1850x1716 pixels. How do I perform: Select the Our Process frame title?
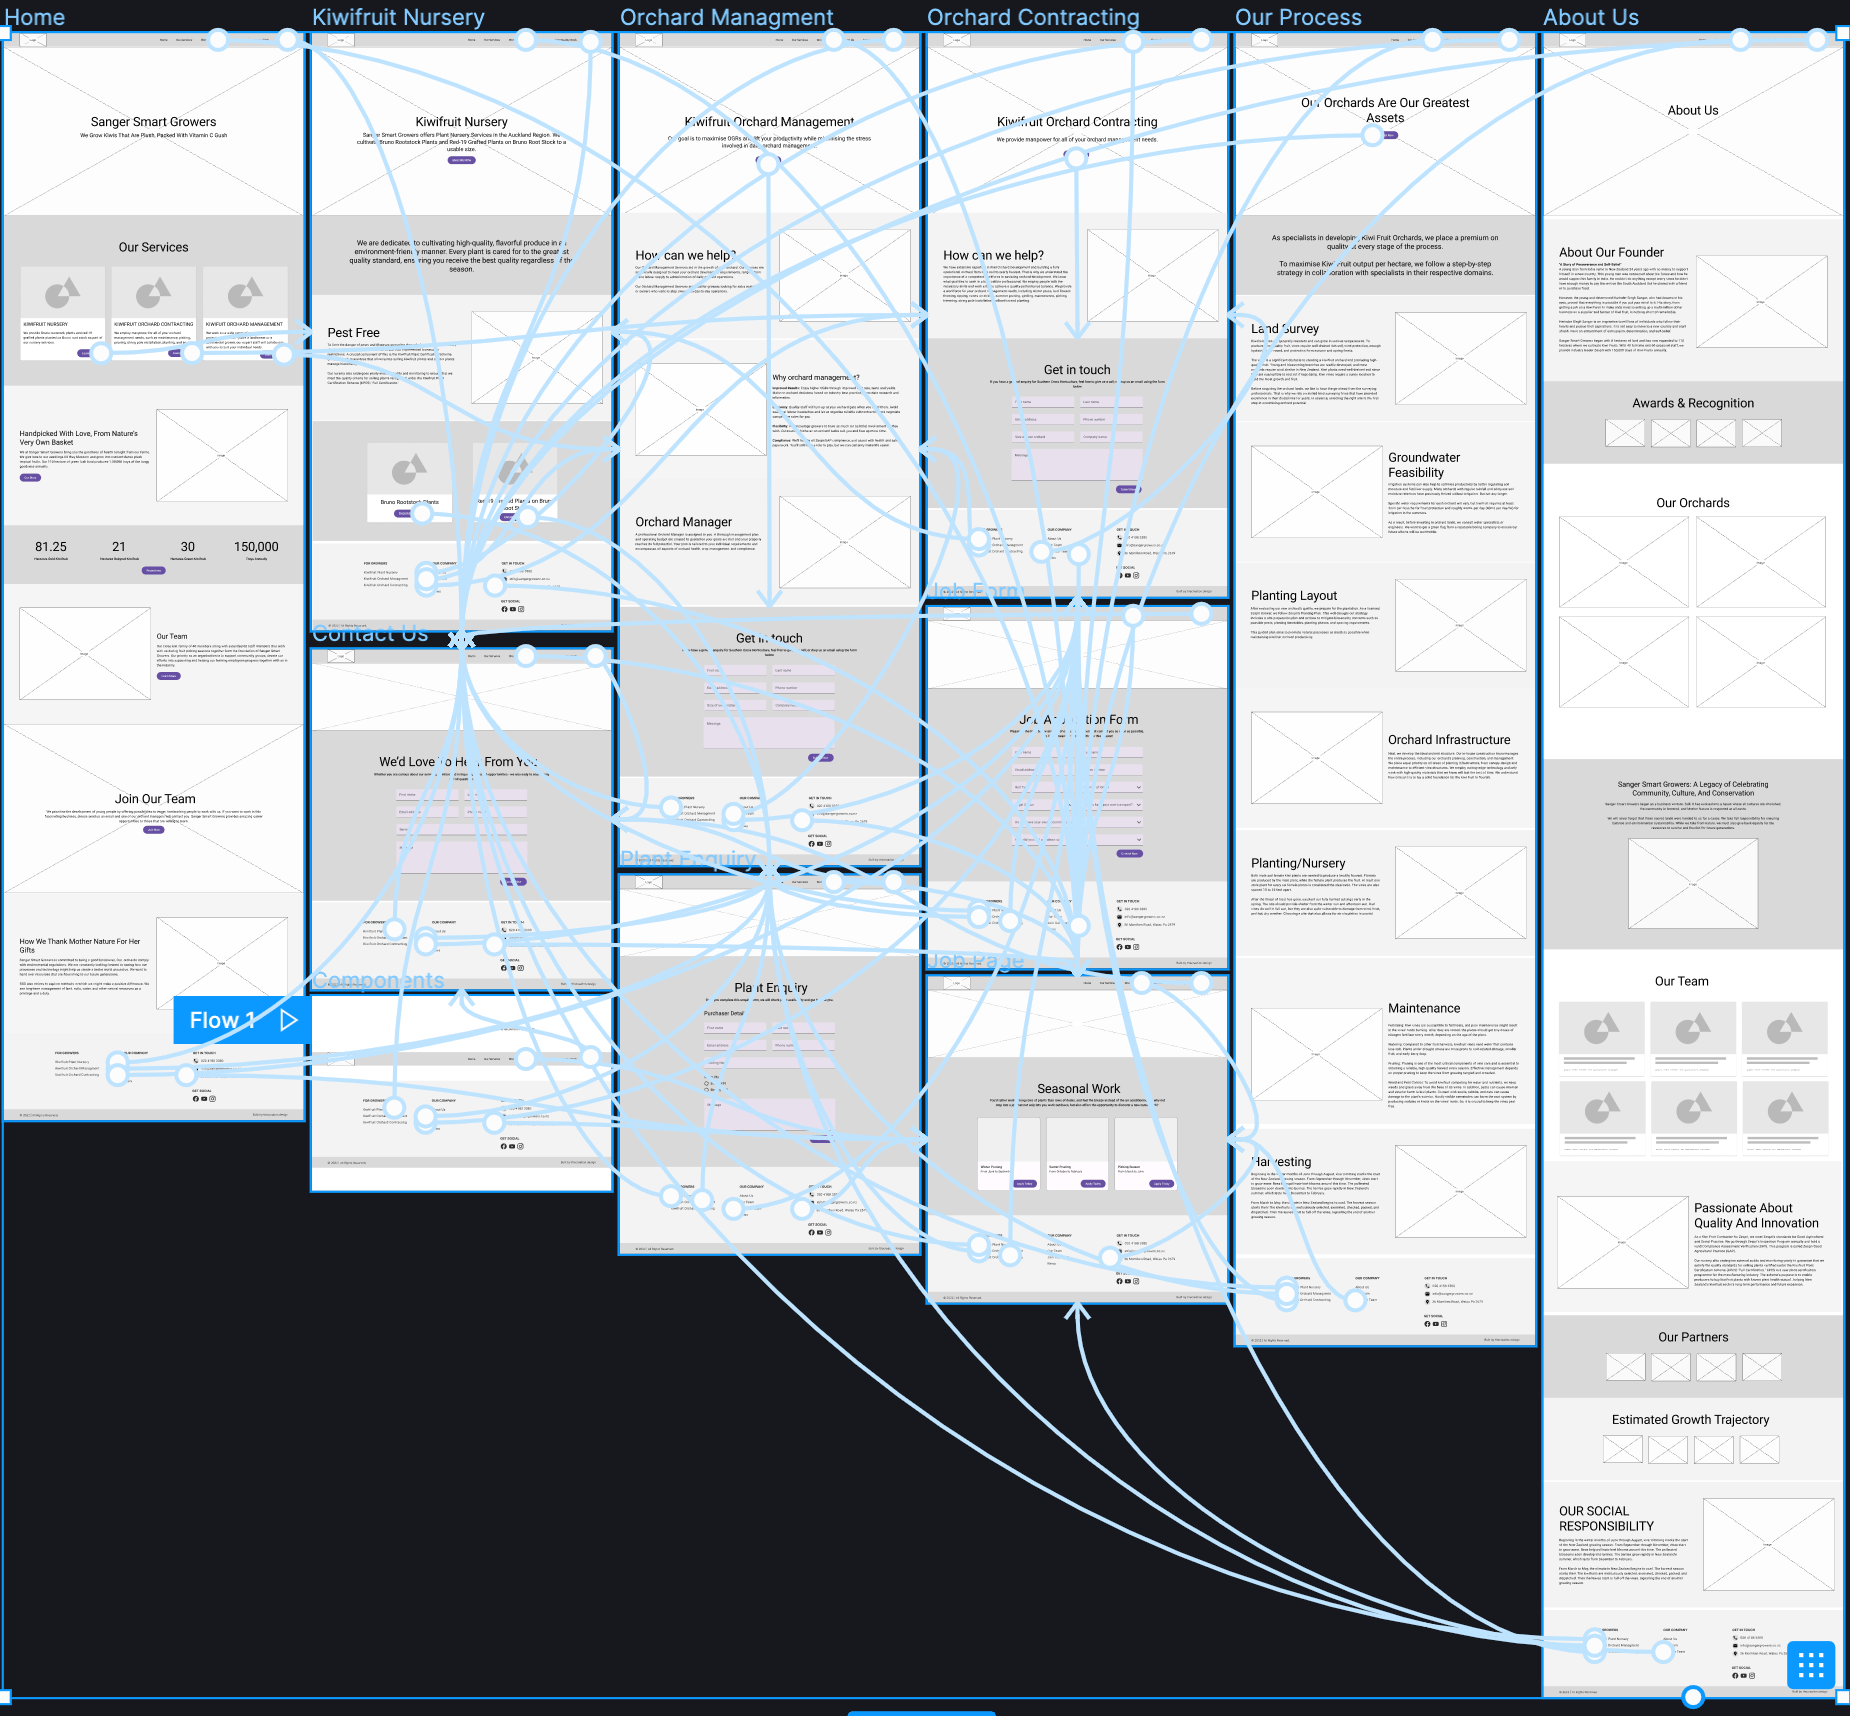click(x=1297, y=17)
